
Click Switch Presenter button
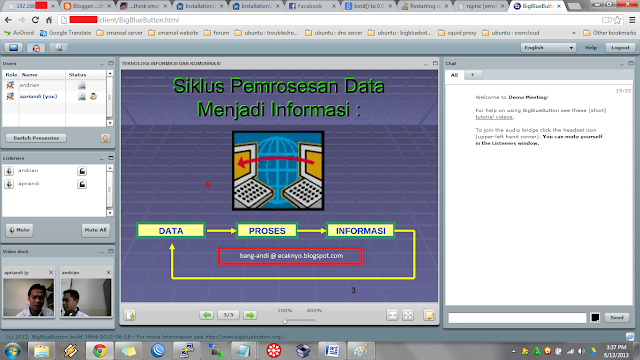coord(36,138)
